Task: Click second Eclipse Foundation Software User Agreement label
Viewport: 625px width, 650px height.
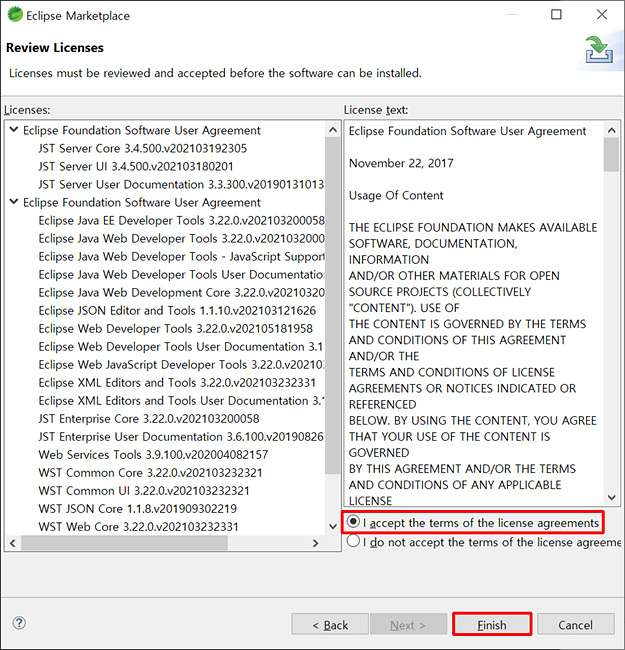Action: pos(142,202)
